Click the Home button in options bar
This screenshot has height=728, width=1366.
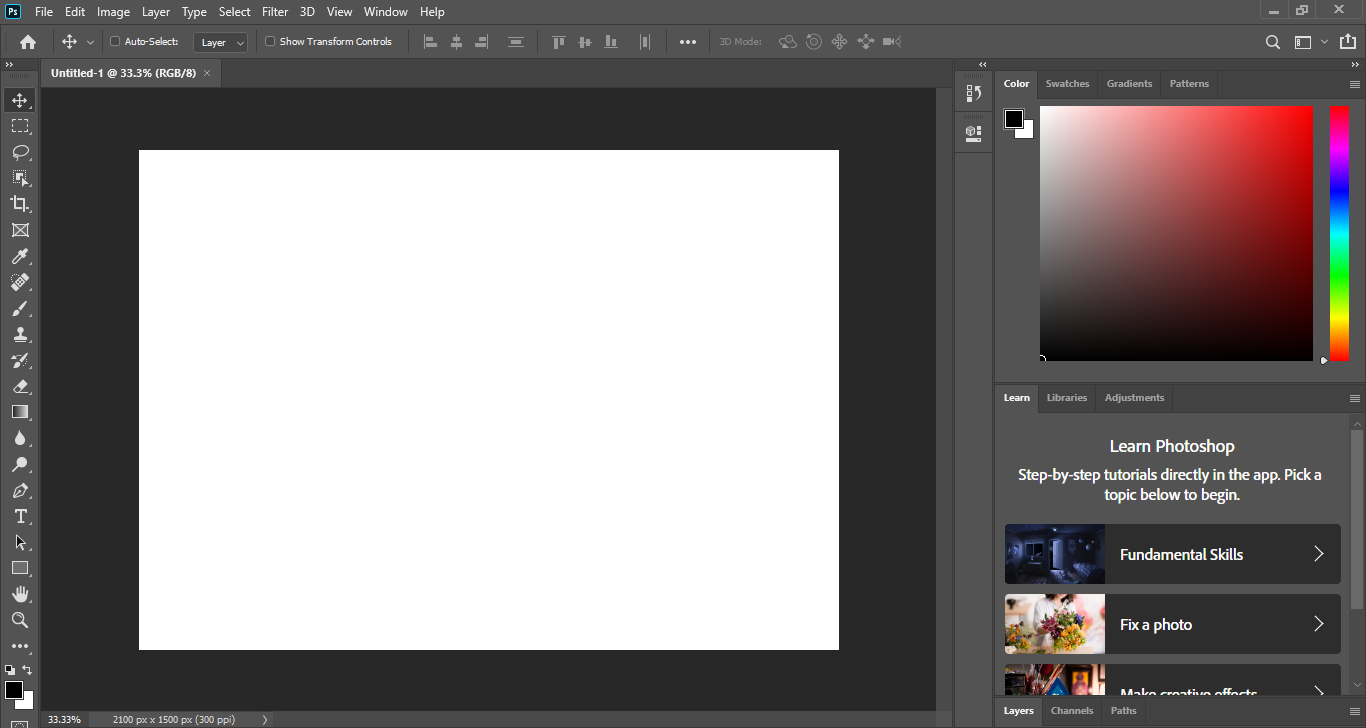[28, 42]
